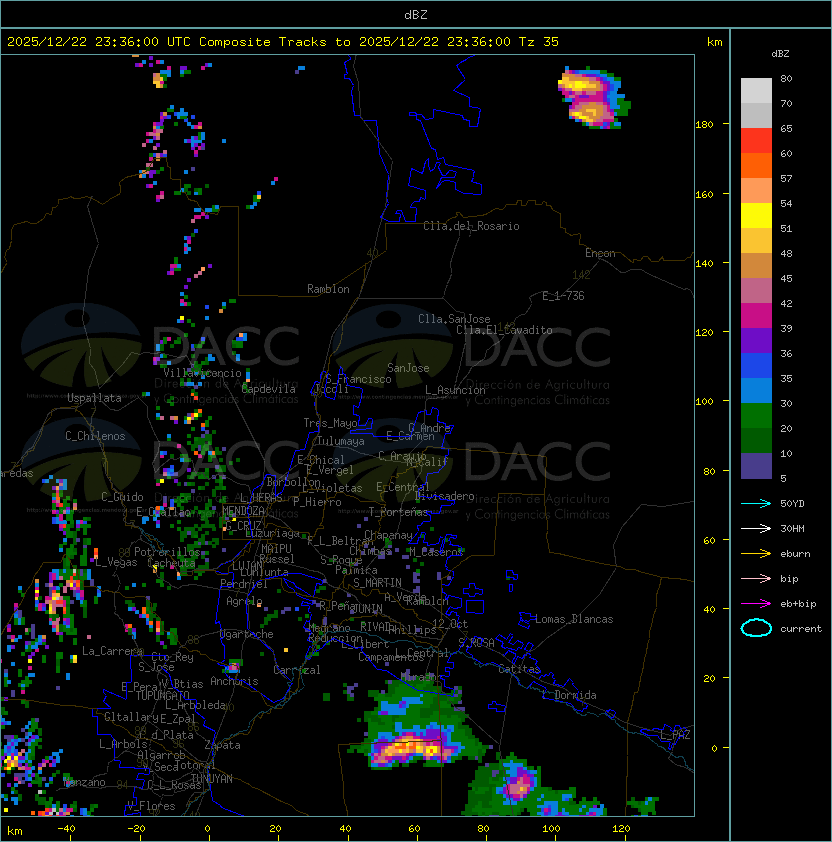Click the Anchoris label
Image resolution: width=832 pixels, height=842 pixels.
click(234, 681)
